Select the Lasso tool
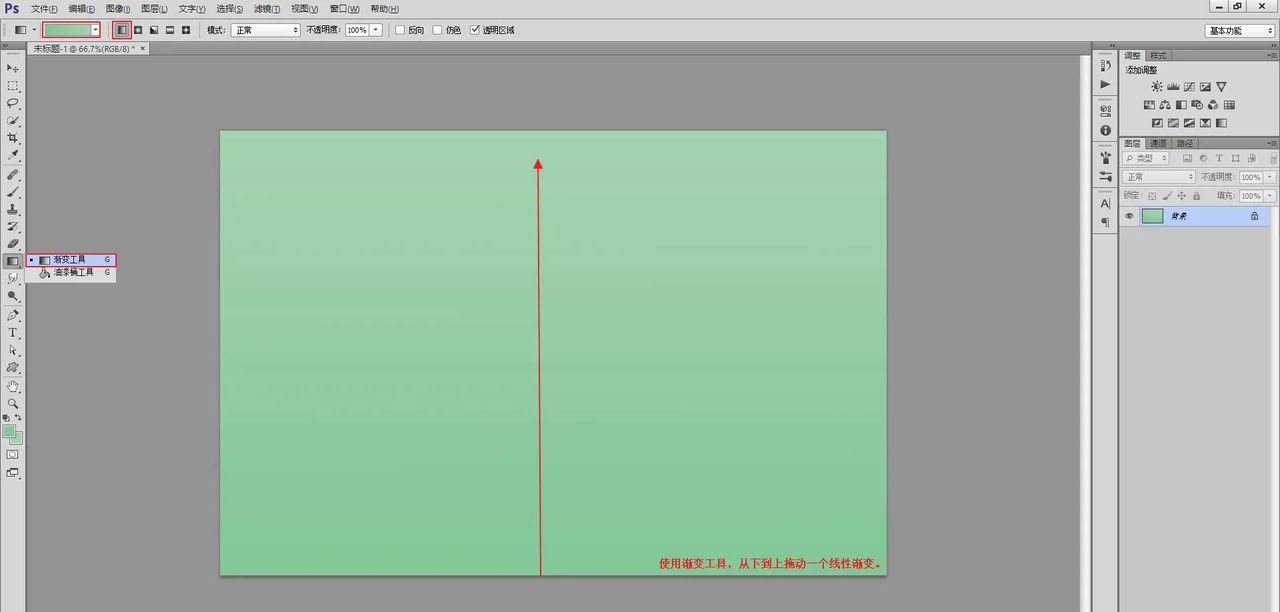The width and height of the screenshot is (1280, 612). tap(13, 103)
